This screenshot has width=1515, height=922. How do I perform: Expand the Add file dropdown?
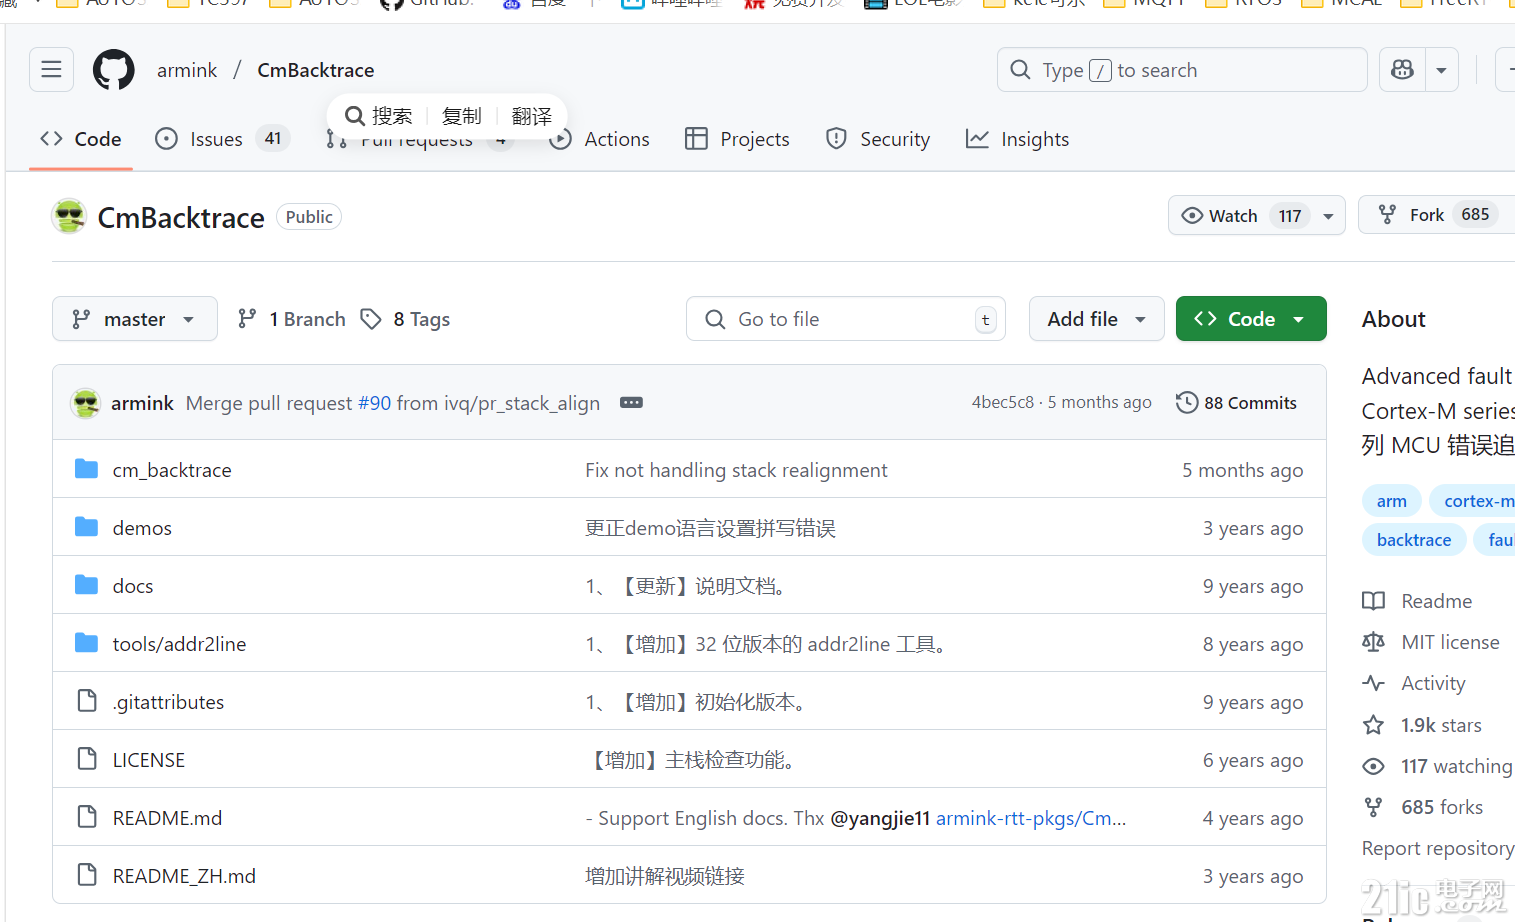point(1097,319)
